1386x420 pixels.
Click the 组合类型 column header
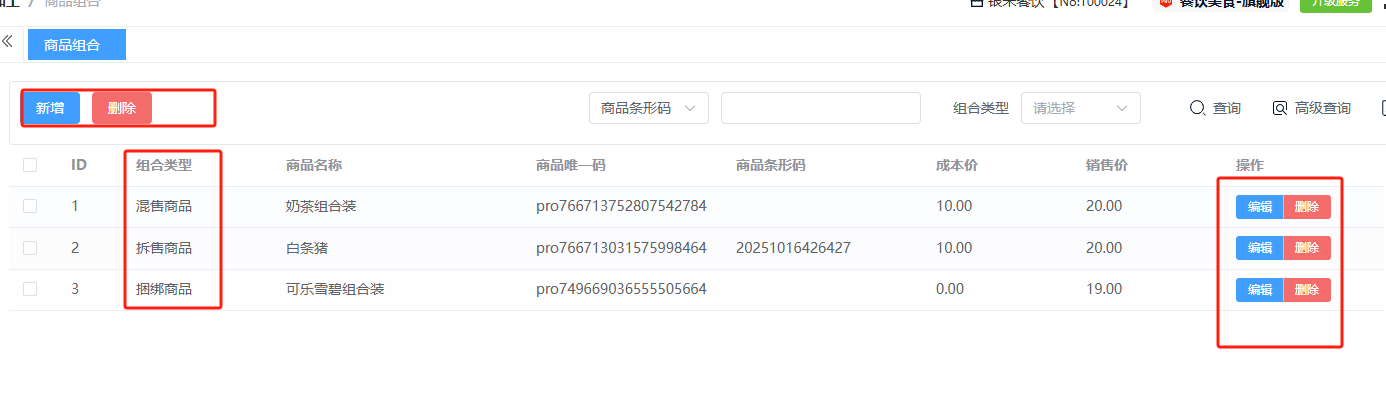click(x=164, y=165)
